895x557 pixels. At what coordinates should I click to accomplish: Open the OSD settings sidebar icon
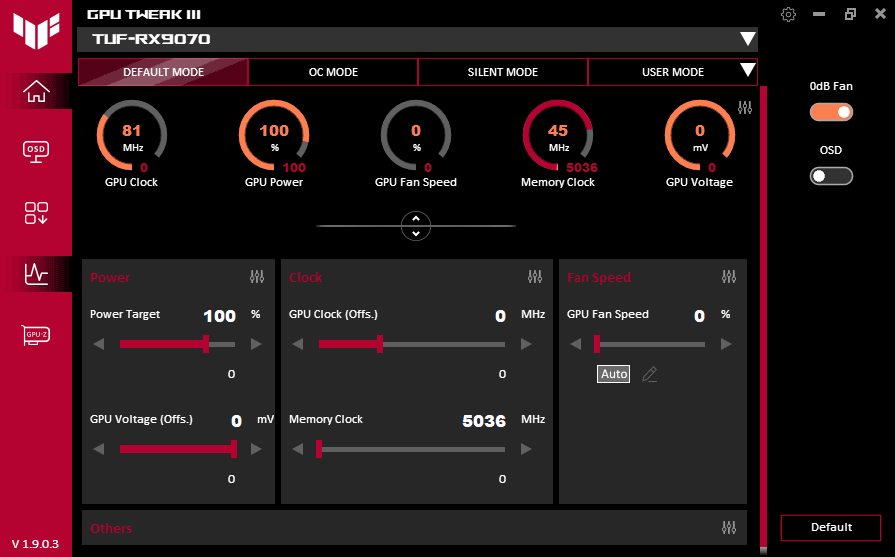(x=37, y=151)
